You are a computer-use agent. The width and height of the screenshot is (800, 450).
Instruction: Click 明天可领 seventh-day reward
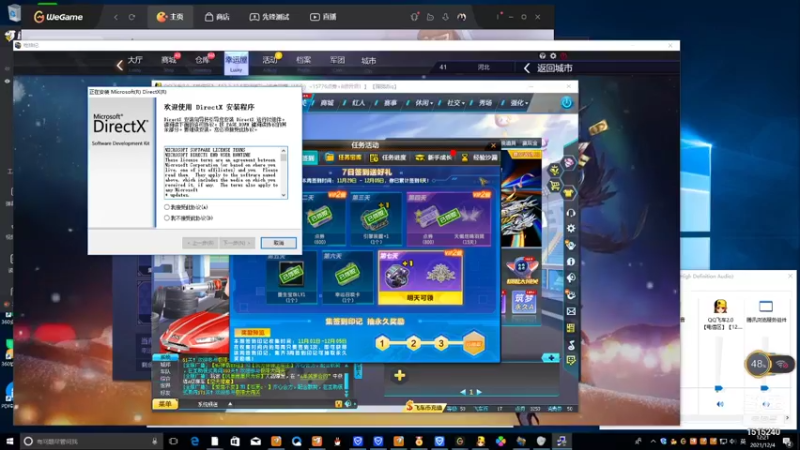420,278
